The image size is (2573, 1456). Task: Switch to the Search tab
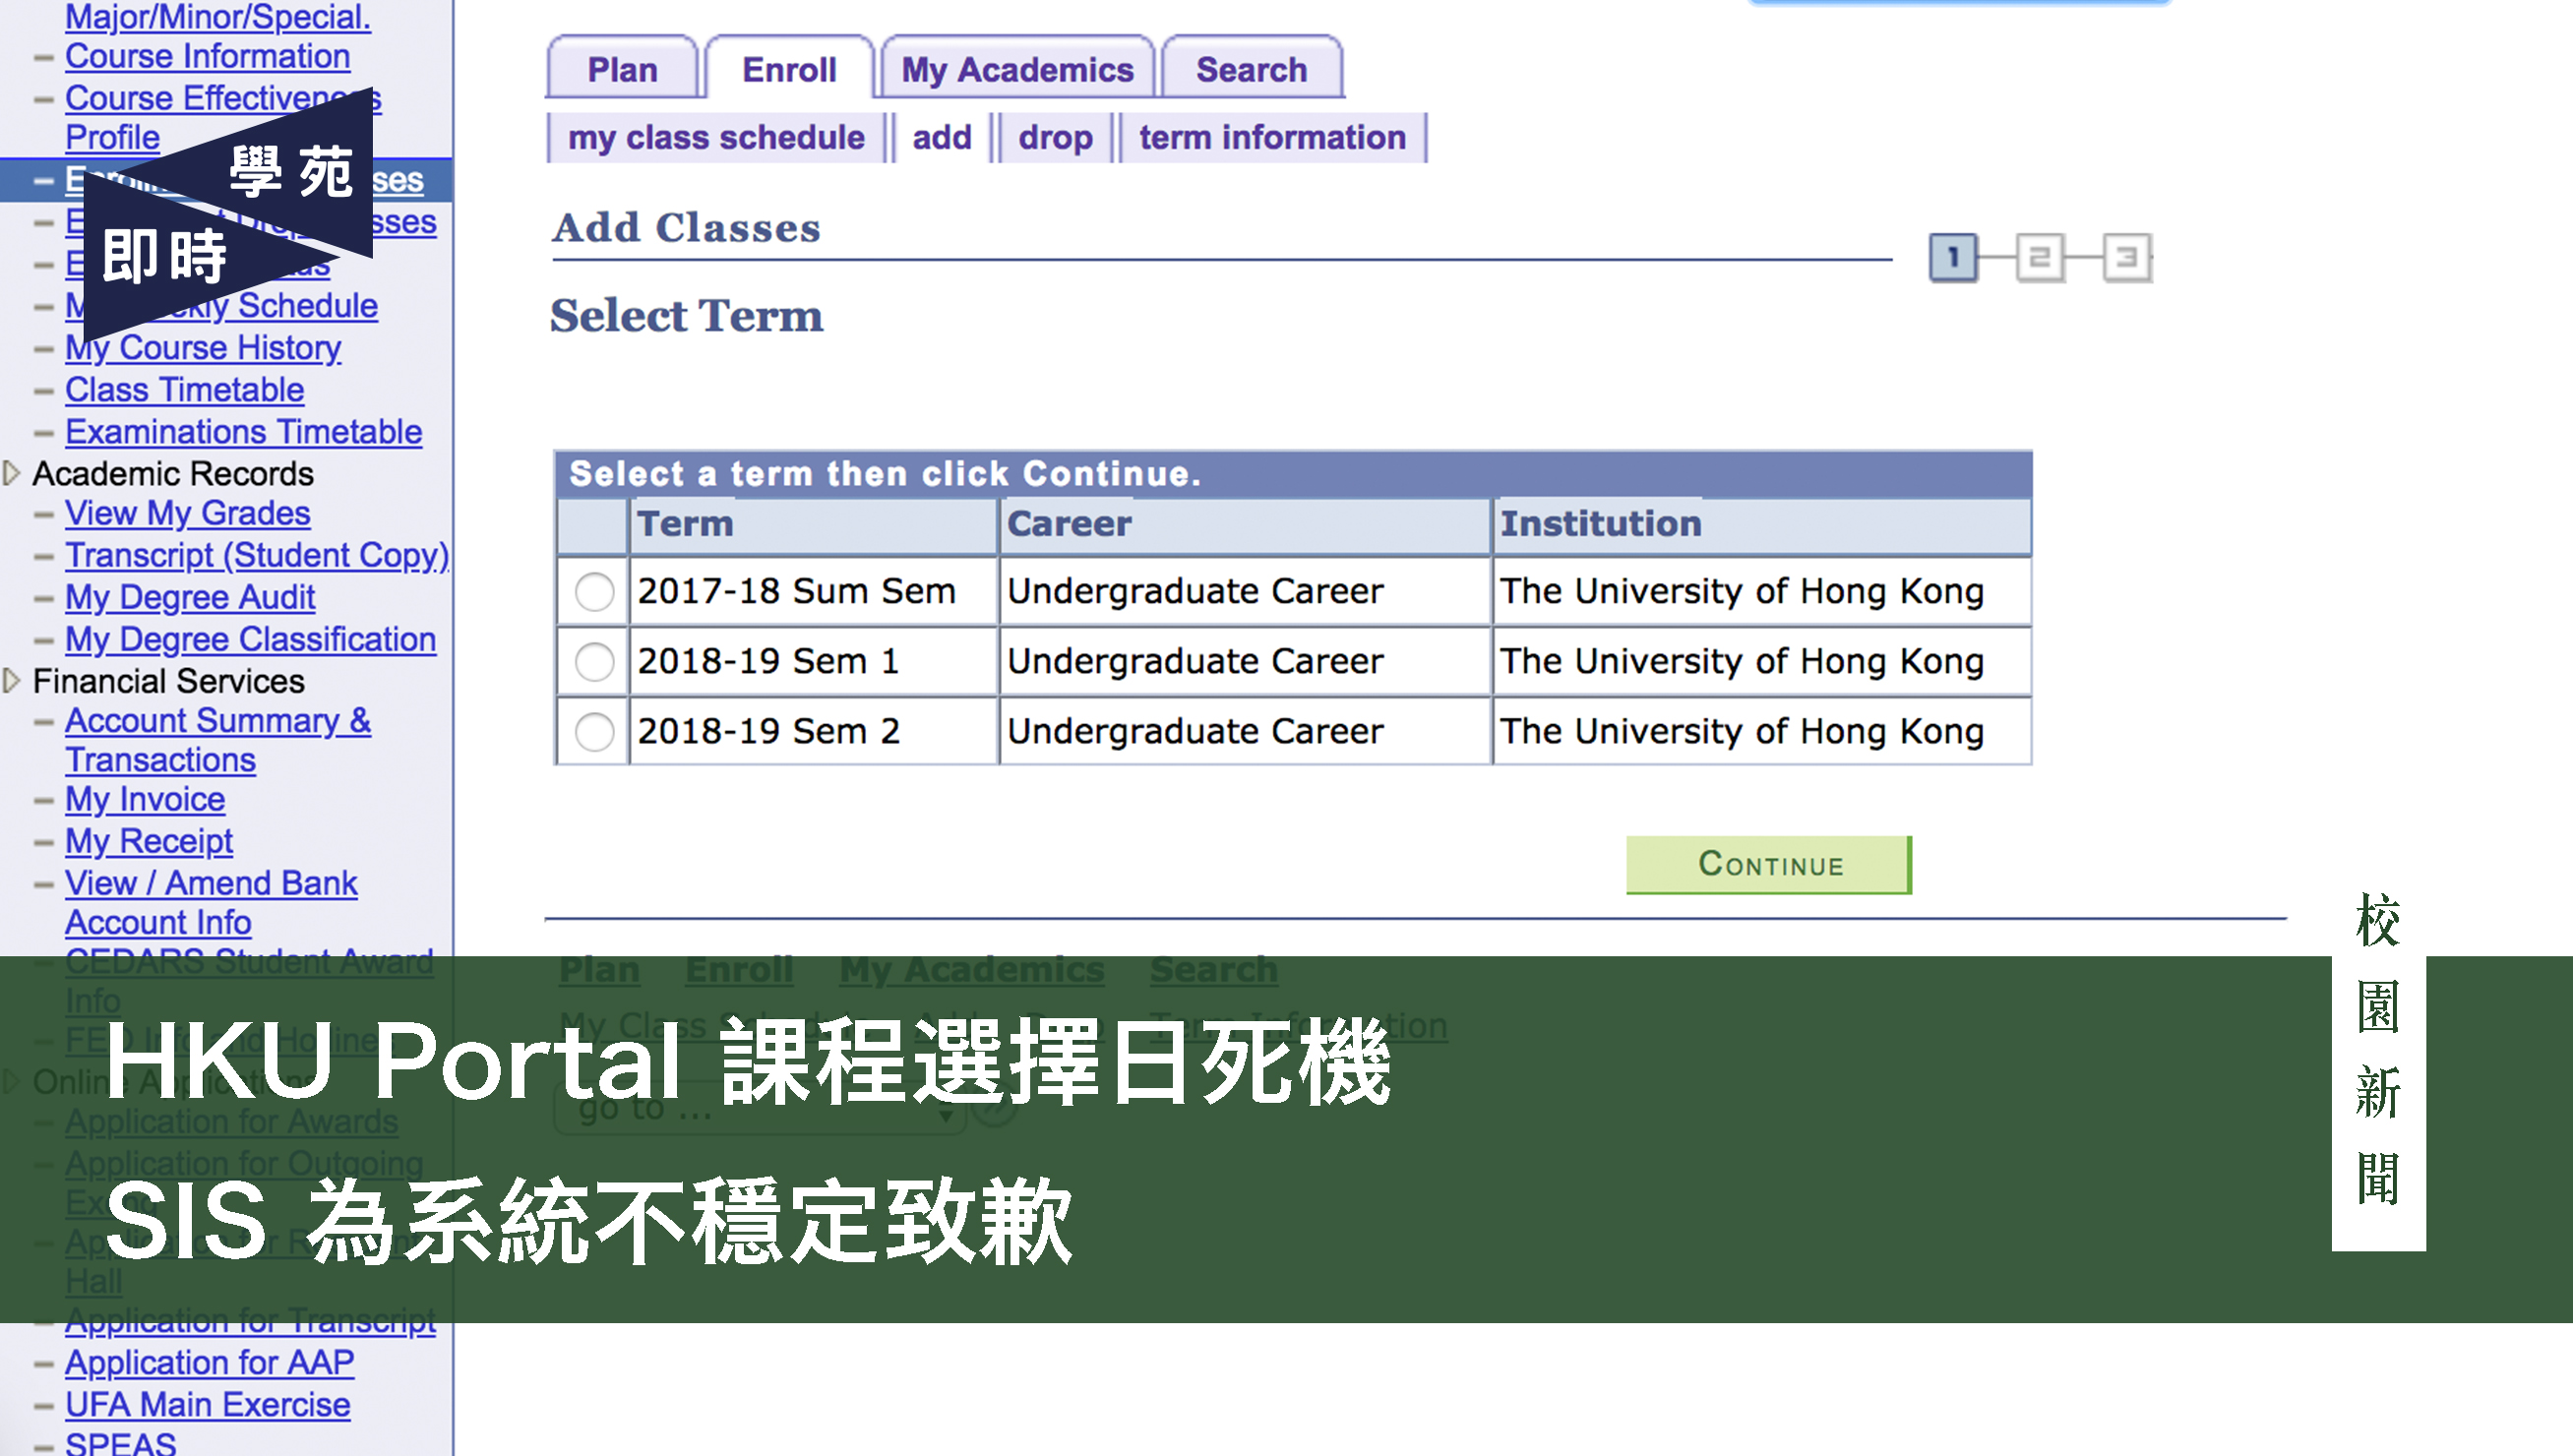(x=1252, y=68)
